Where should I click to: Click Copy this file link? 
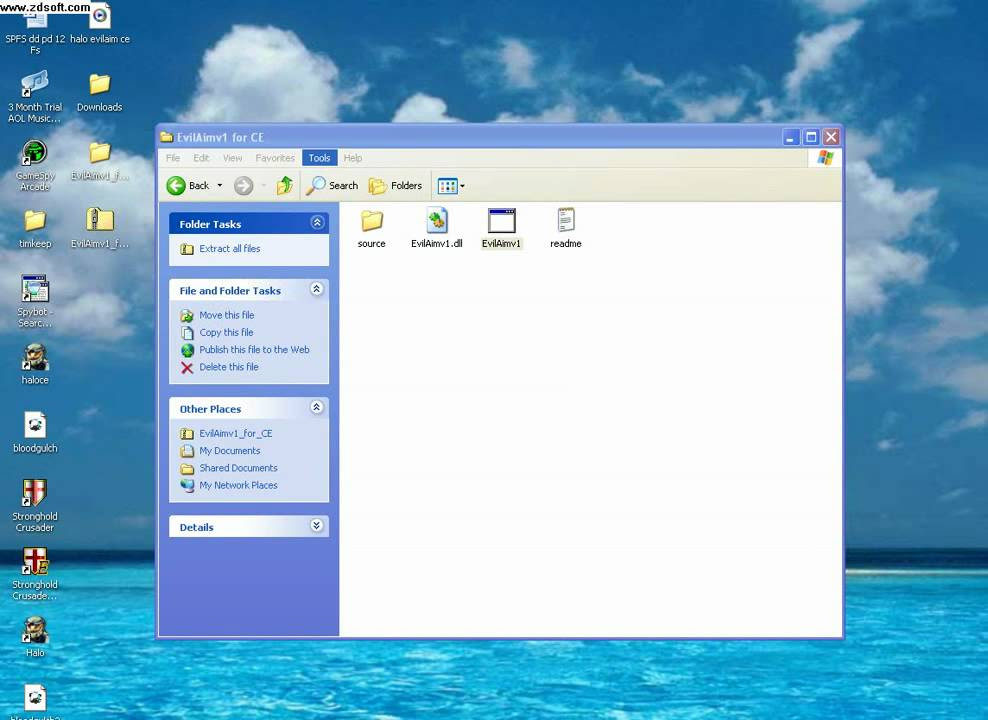tap(226, 332)
